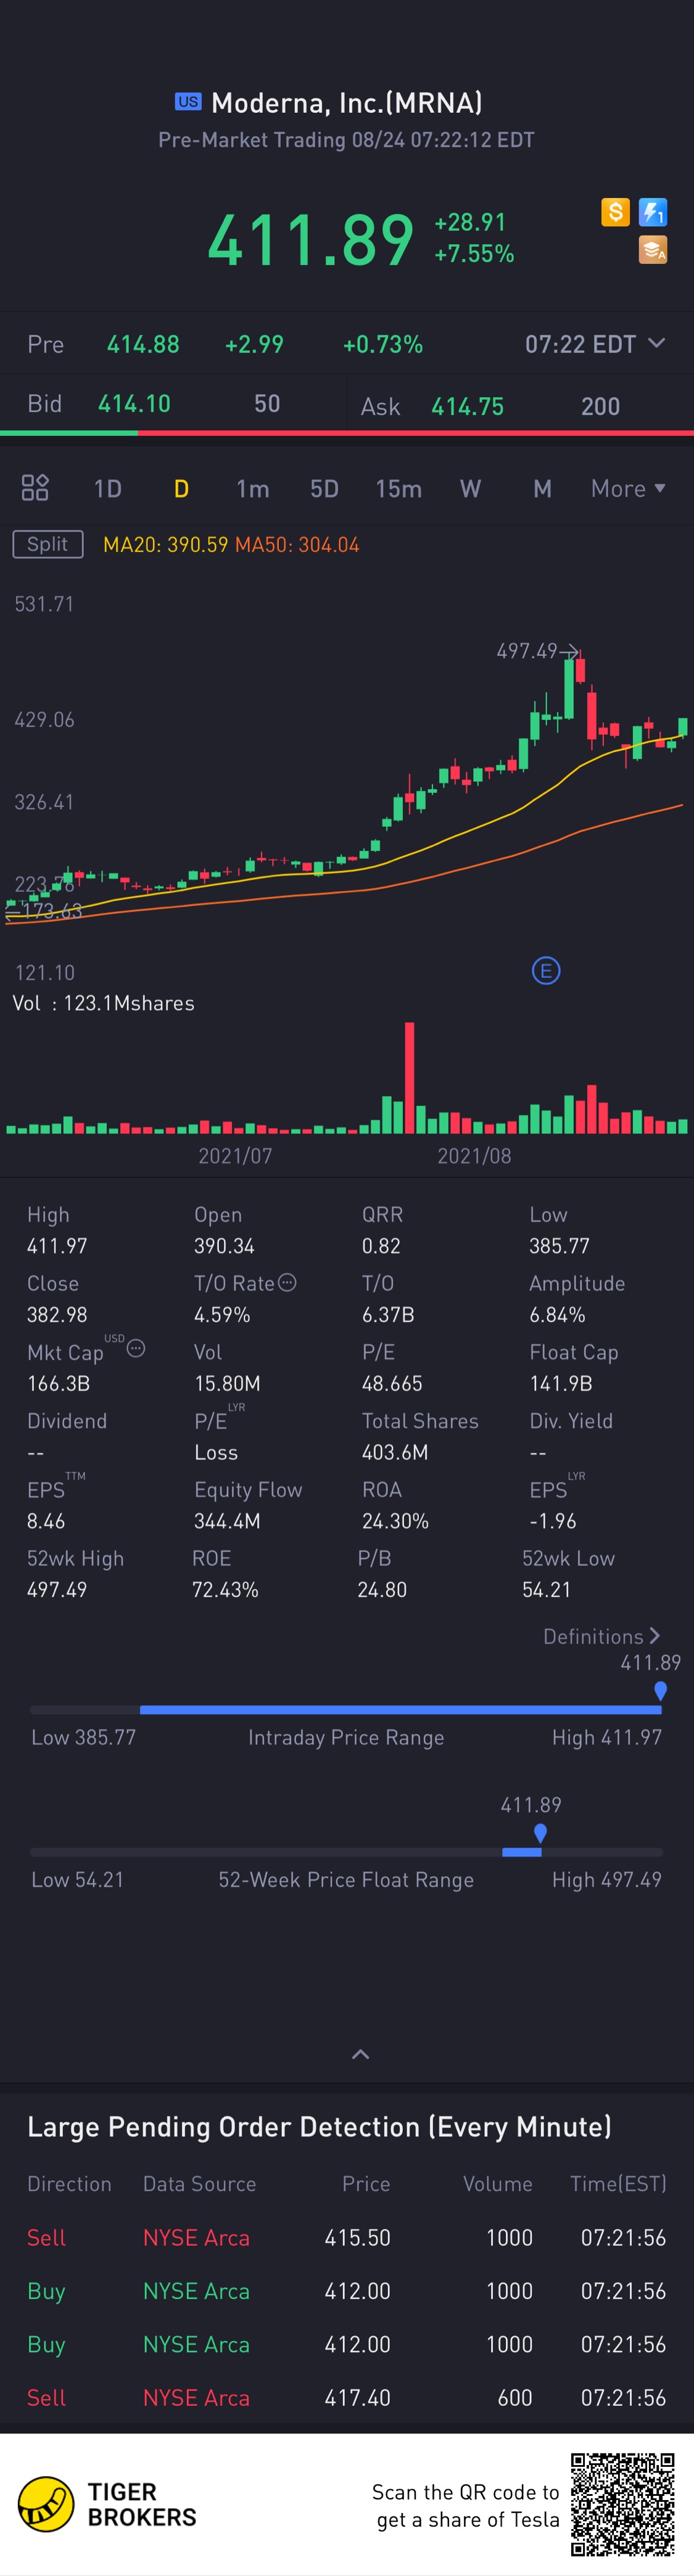The image size is (694, 2576).
Task: Tap the 52-Week Price Float Range marker
Action: [540, 1834]
